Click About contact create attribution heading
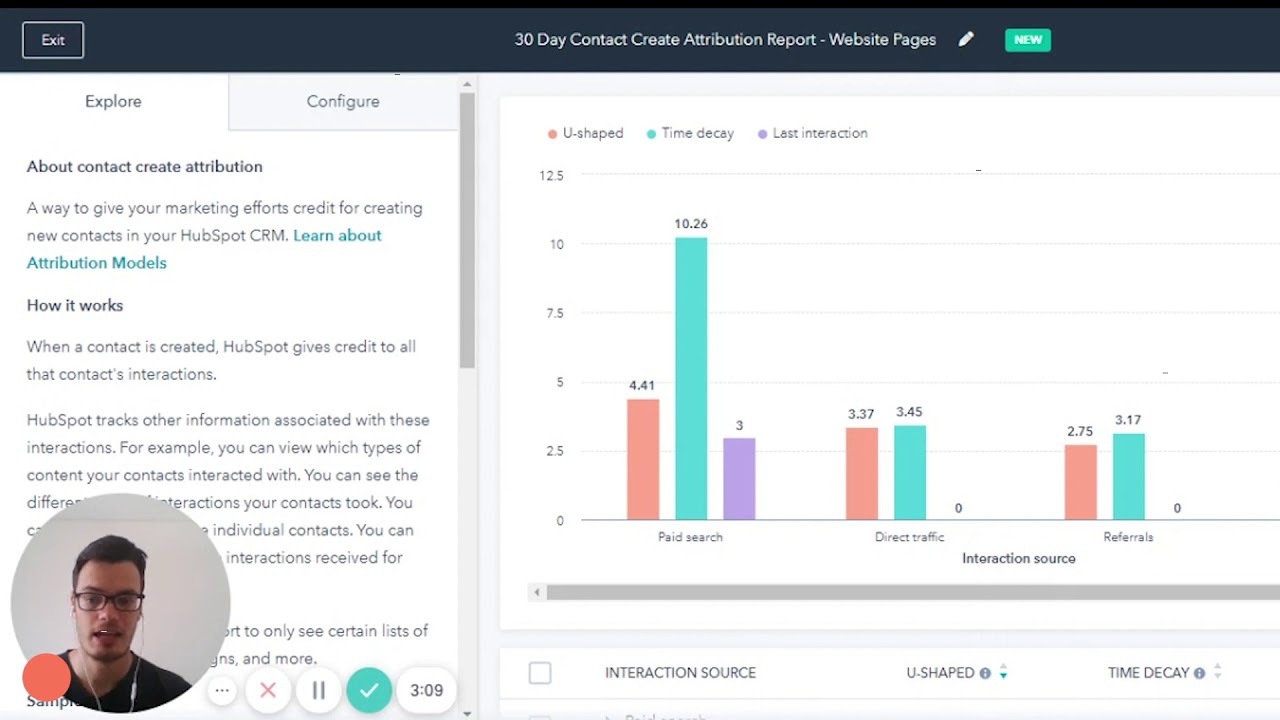This screenshot has height=720, width=1280. 145,167
